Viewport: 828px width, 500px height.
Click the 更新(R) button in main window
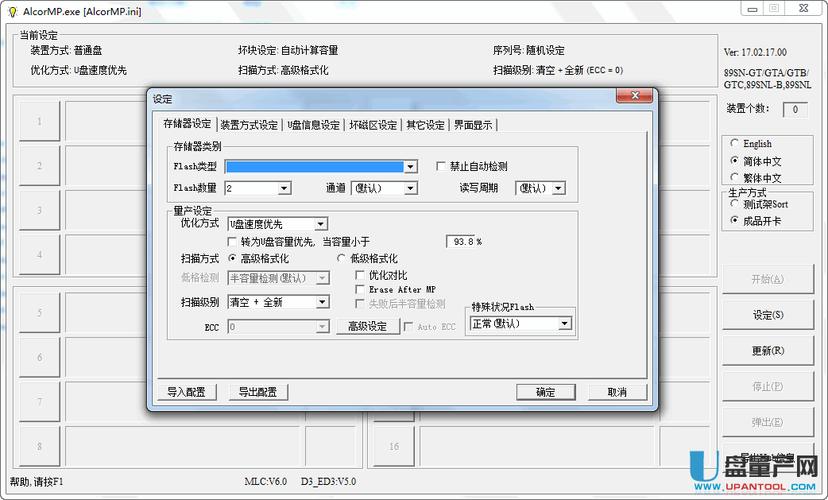767,351
